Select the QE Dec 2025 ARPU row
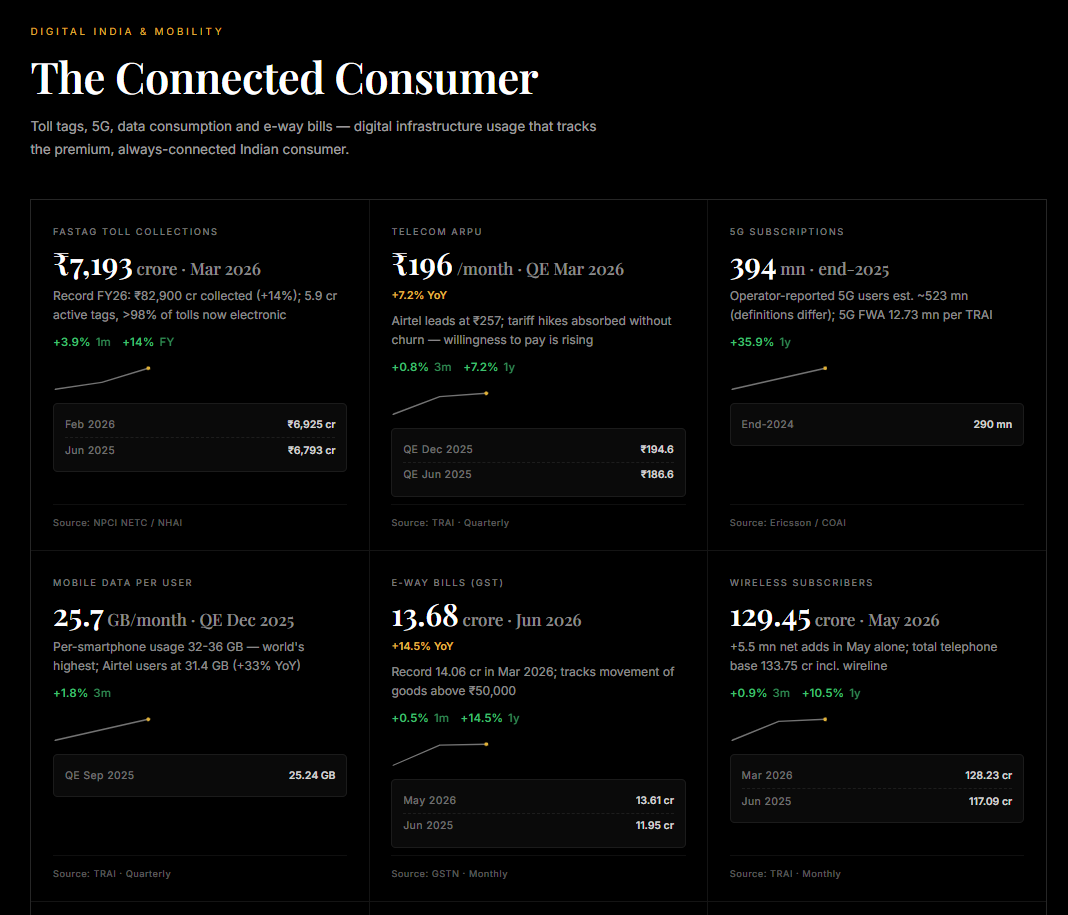The width and height of the screenshot is (1068, 915). tap(538, 450)
